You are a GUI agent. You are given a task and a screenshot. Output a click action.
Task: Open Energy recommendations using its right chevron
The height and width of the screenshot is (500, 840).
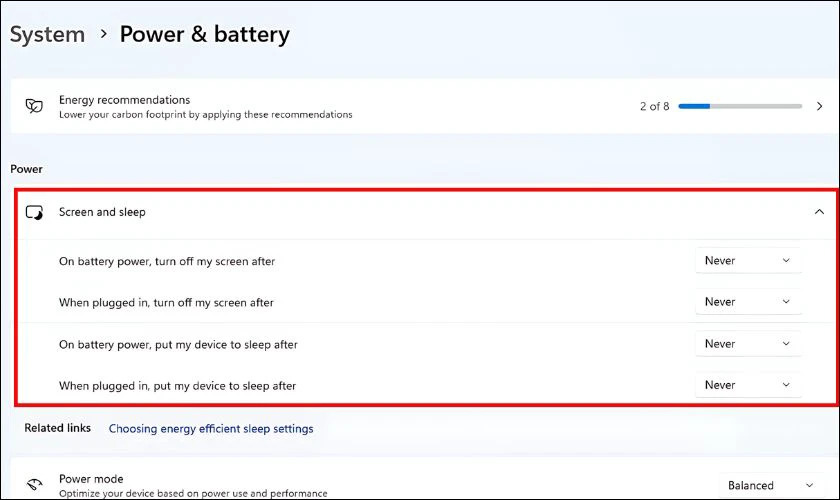[819, 106]
